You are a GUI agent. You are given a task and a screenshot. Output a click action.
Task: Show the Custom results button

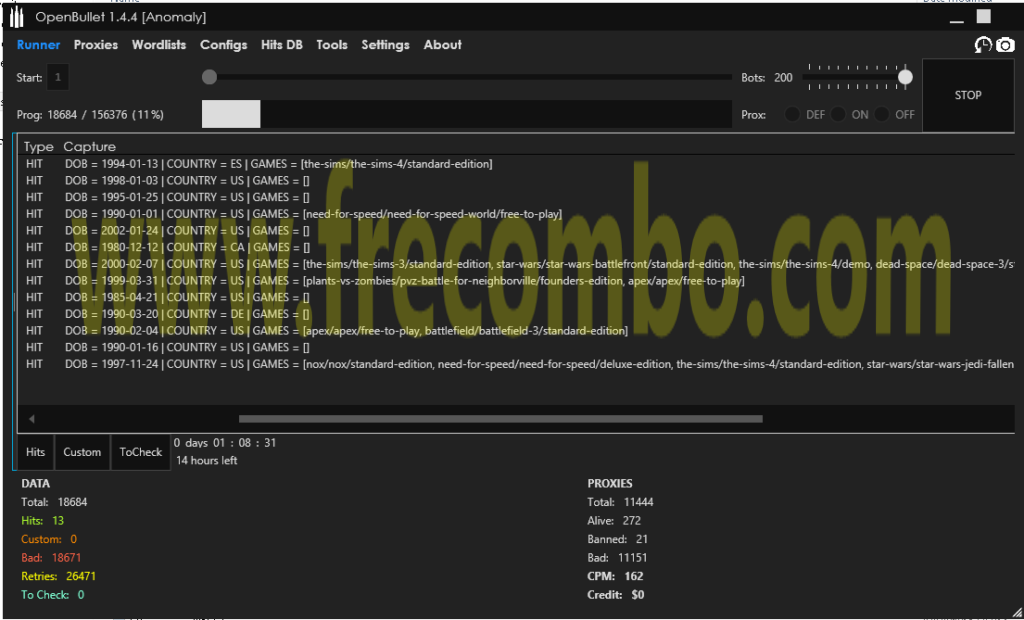[82, 452]
